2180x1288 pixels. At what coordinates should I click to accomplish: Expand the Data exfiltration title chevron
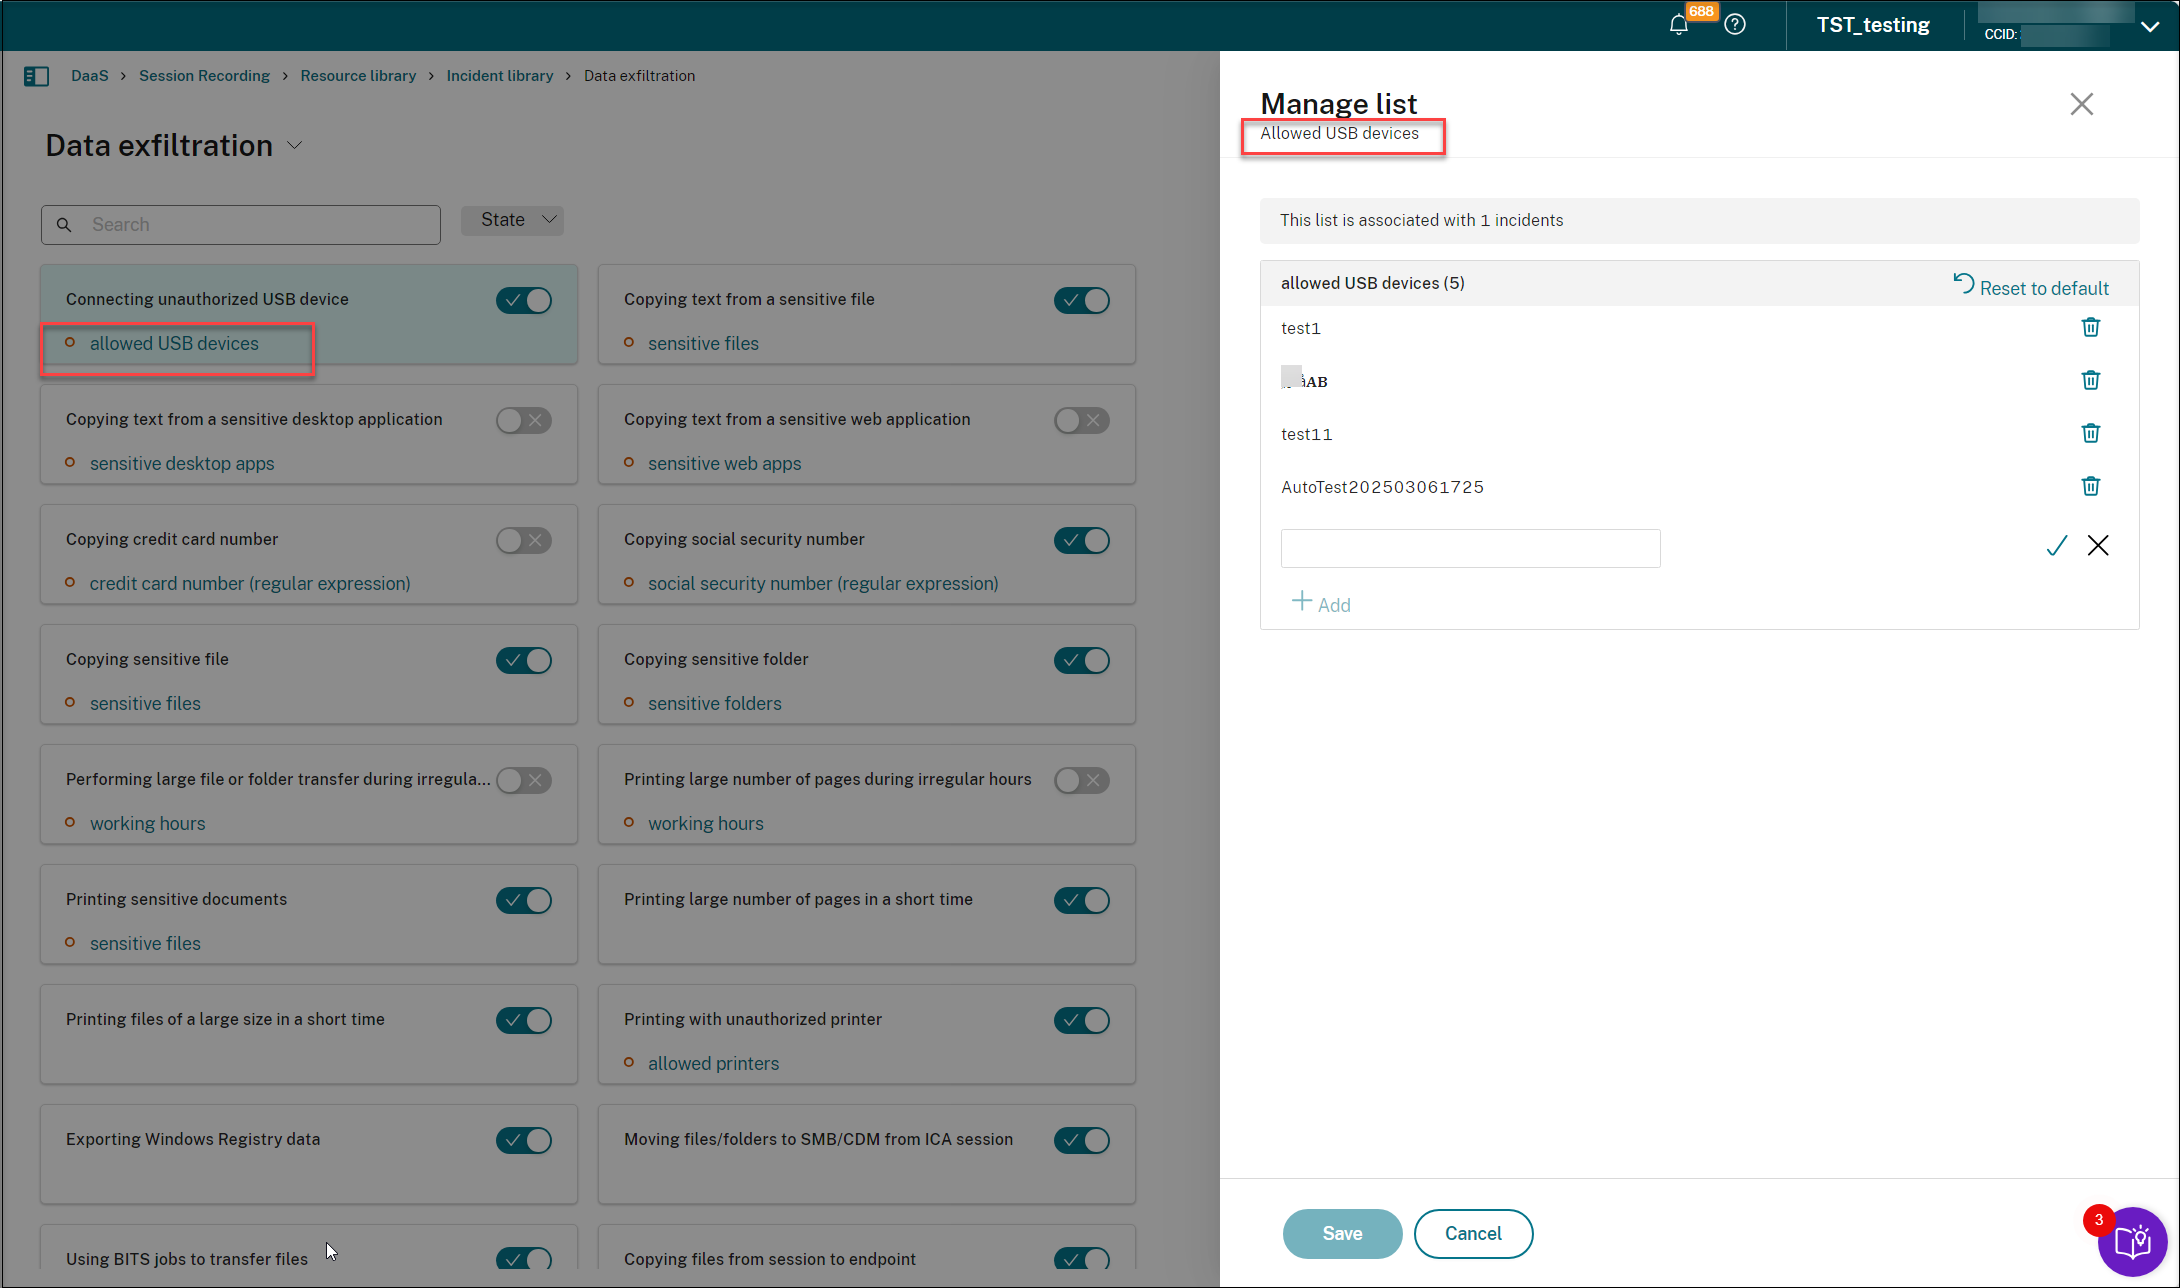tap(295, 146)
